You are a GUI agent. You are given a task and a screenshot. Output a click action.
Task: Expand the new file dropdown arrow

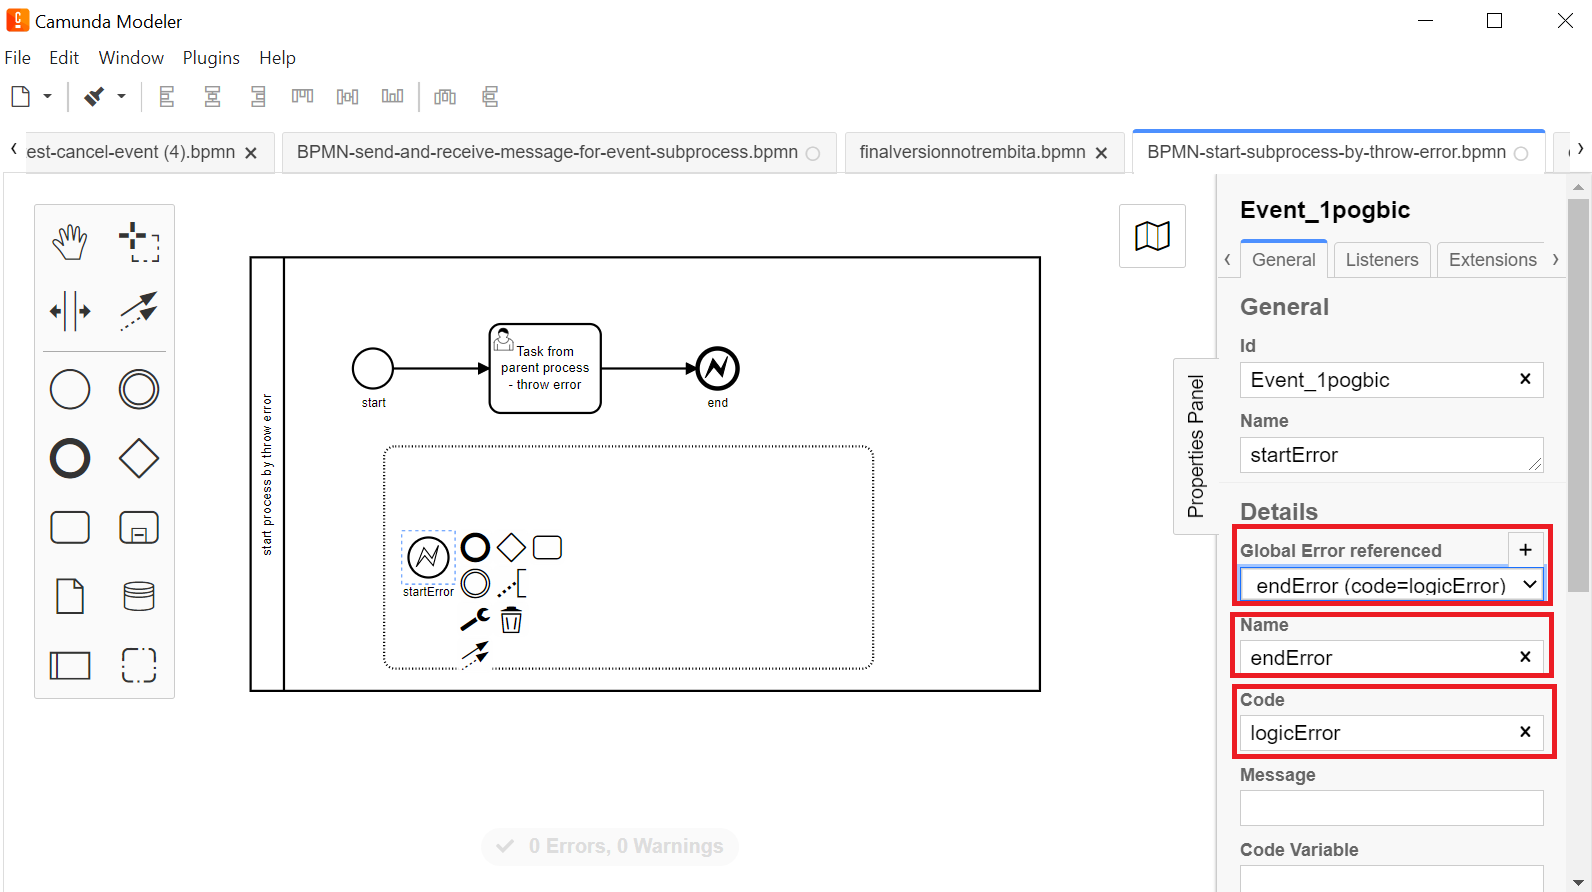pos(47,97)
